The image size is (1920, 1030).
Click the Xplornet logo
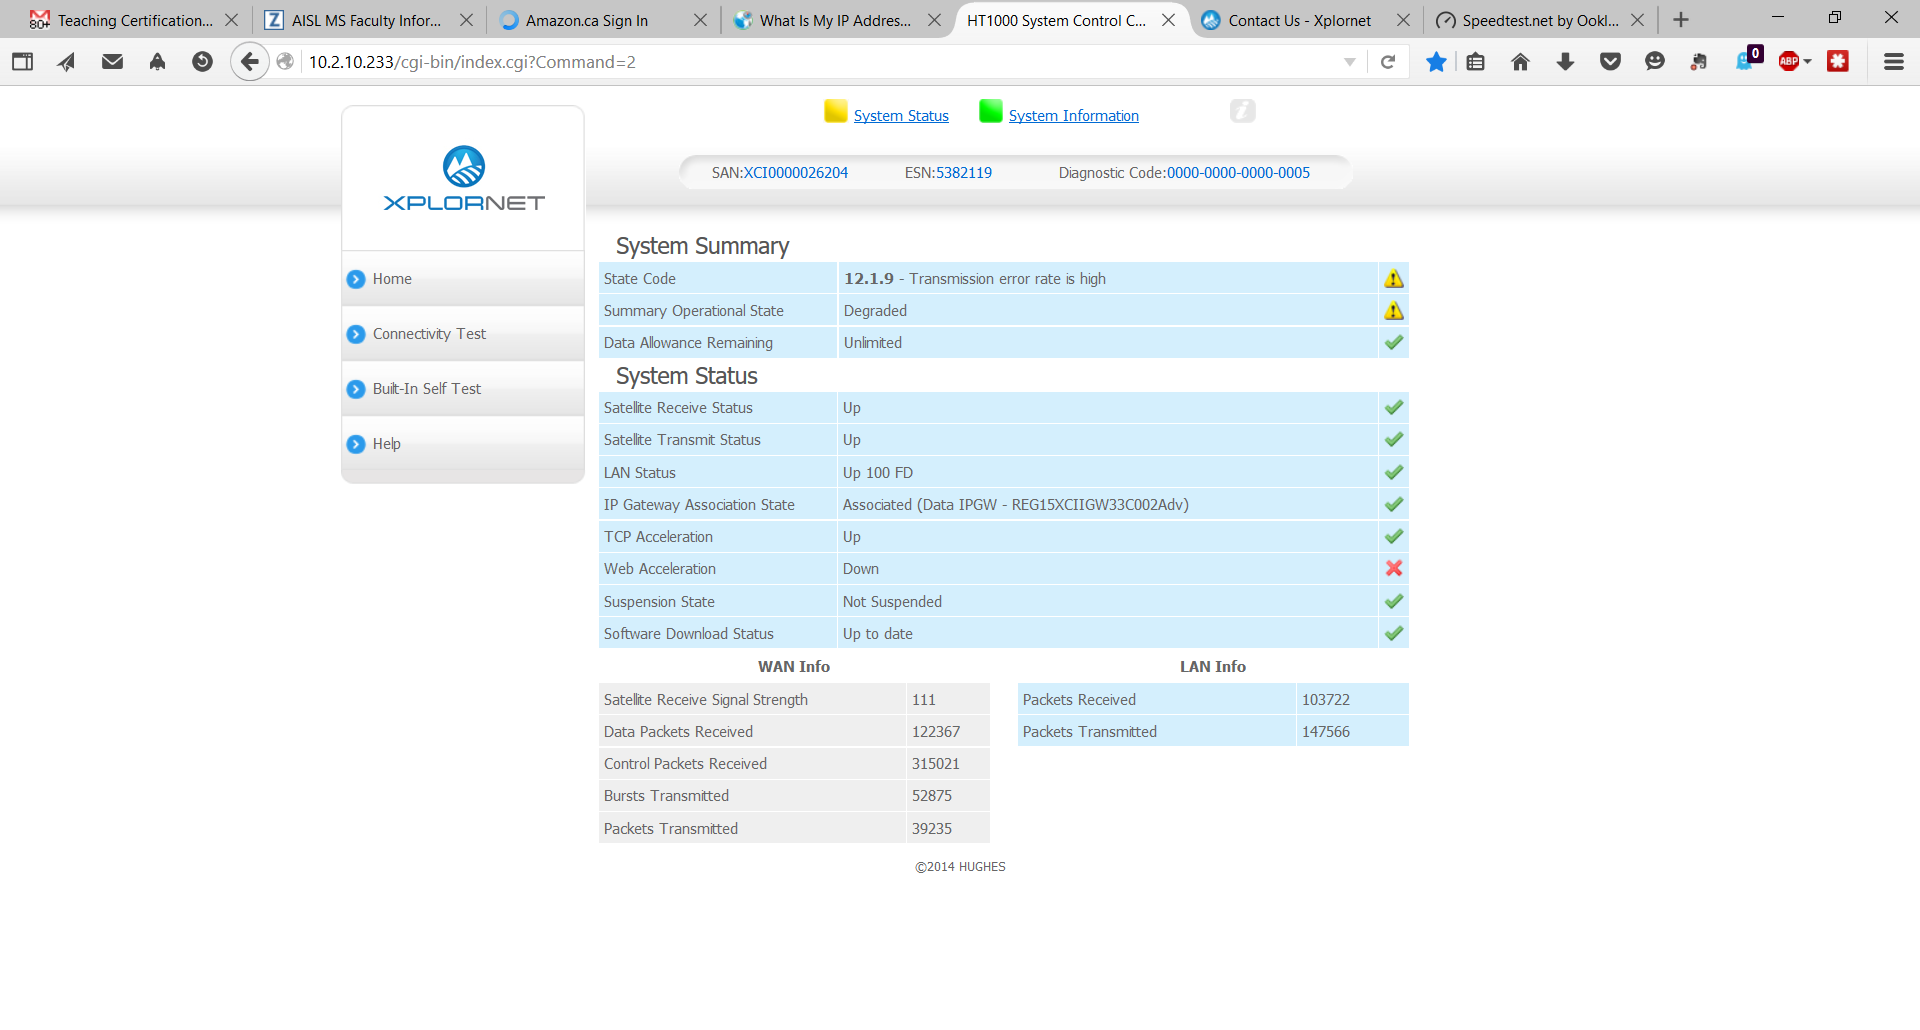pos(464,179)
